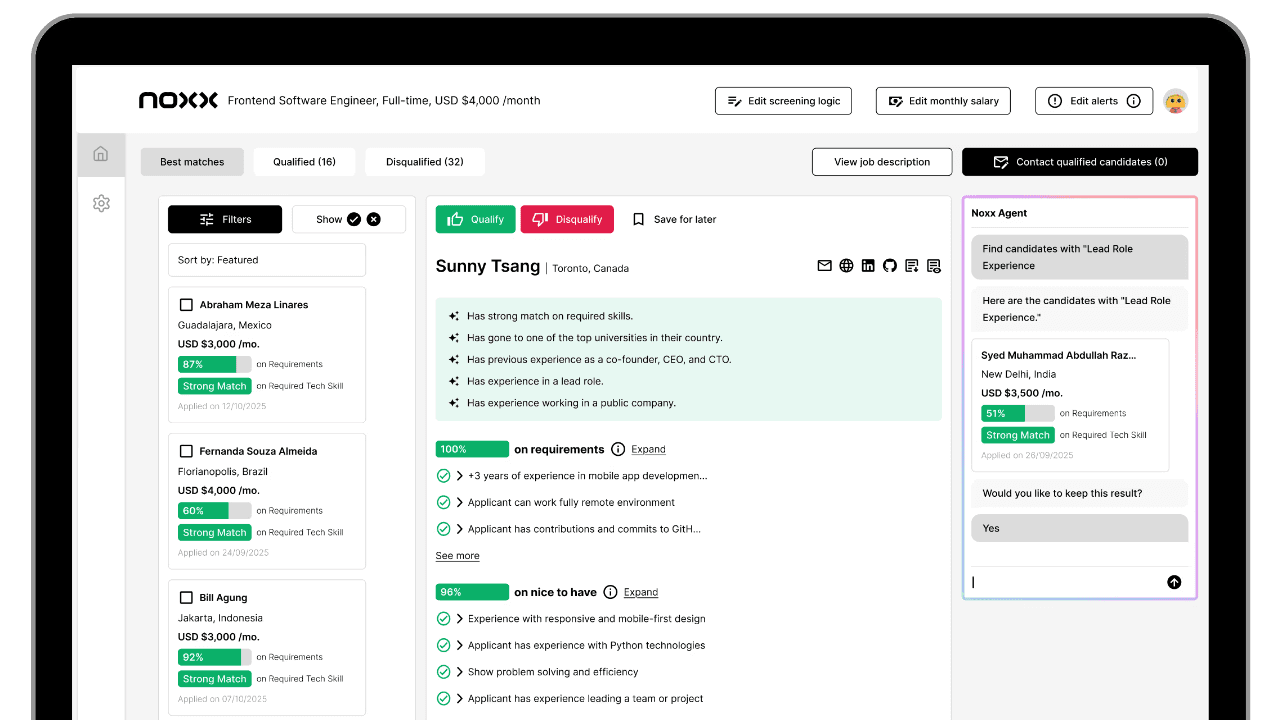Open the Filters button
Screen dimensions: 1280x720
pyautogui.click(x=225, y=219)
